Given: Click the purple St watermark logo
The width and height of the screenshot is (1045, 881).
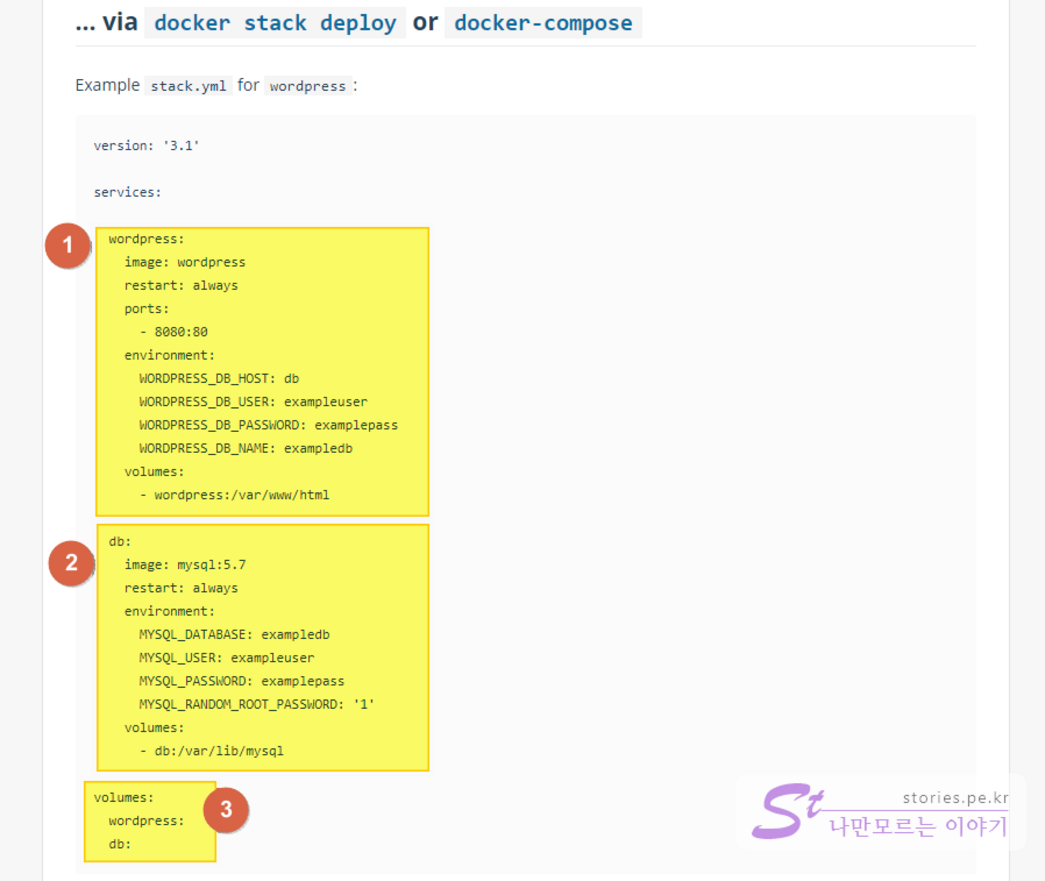Looking at the screenshot, I should tap(788, 811).
